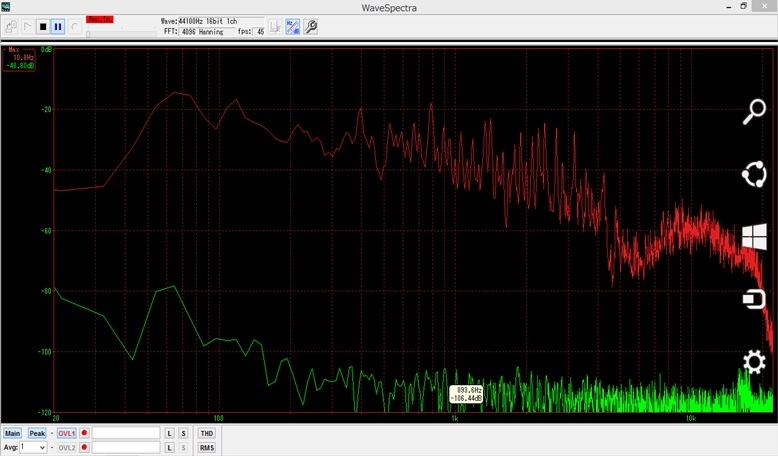The width and height of the screenshot is (778, 456).
Task: Click the OVL2 overlay name field
Action: tap(126, 448)
